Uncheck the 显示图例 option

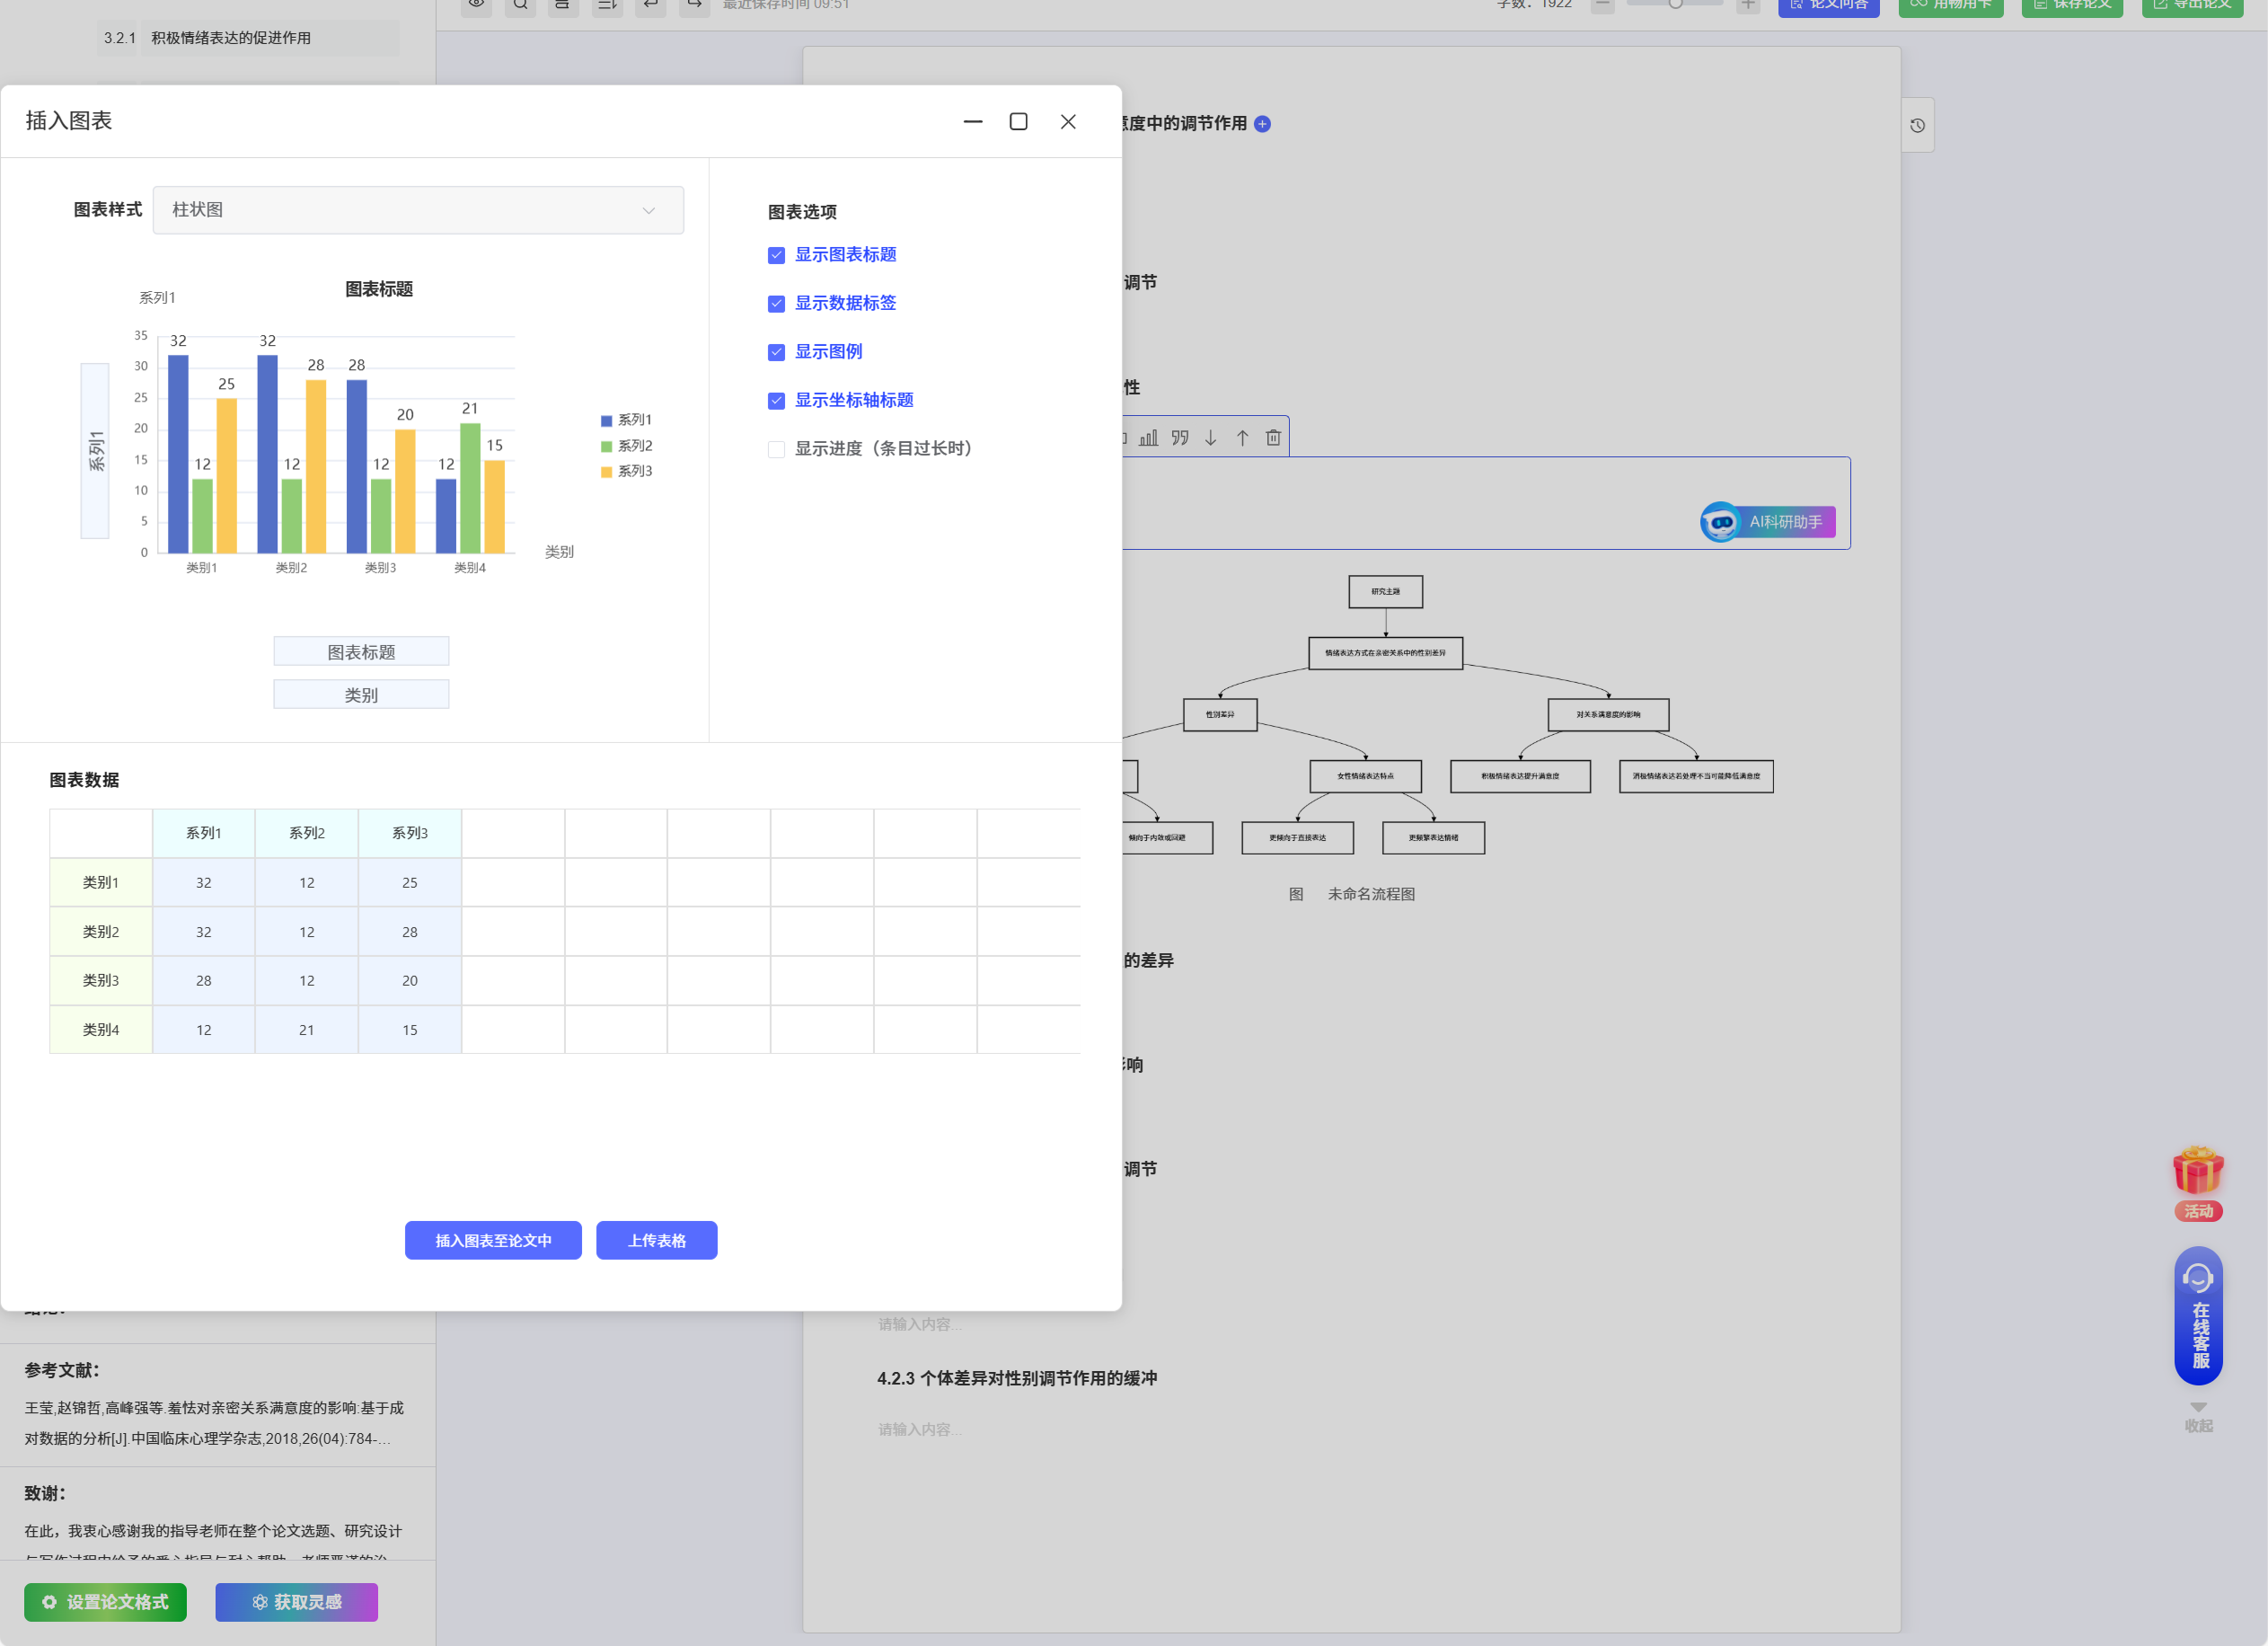[776, 352]
